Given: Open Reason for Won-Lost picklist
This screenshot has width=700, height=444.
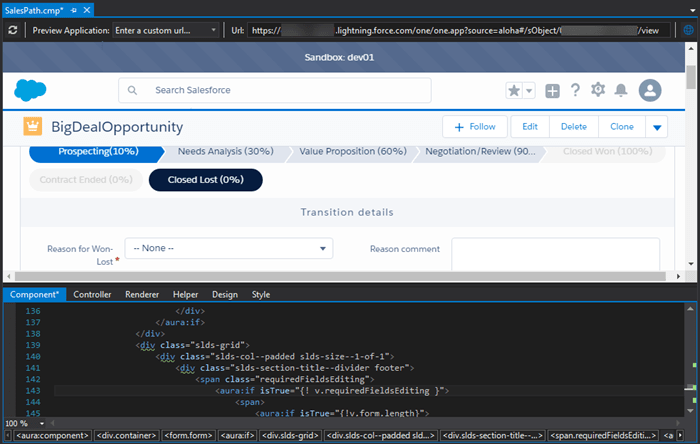Looking at the screenshot, I should click(x=229, y=248).
